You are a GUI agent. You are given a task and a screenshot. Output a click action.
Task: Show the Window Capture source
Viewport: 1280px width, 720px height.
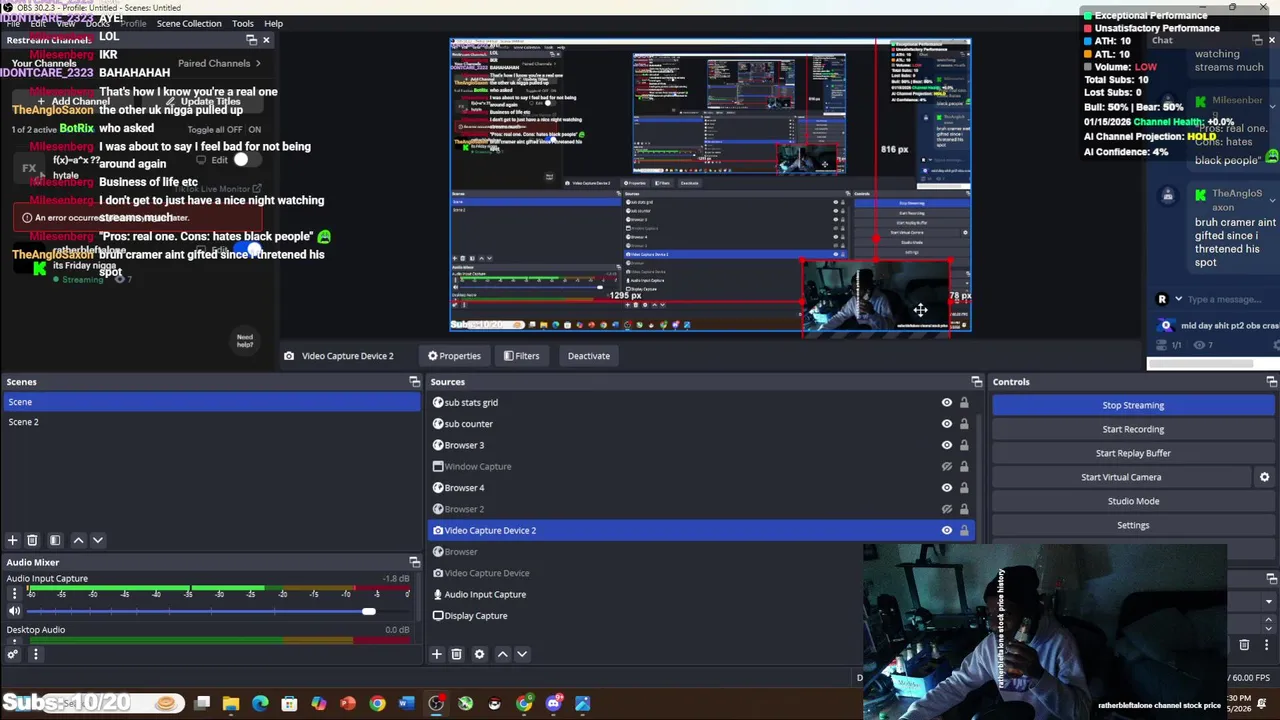[x=946, y=467]
